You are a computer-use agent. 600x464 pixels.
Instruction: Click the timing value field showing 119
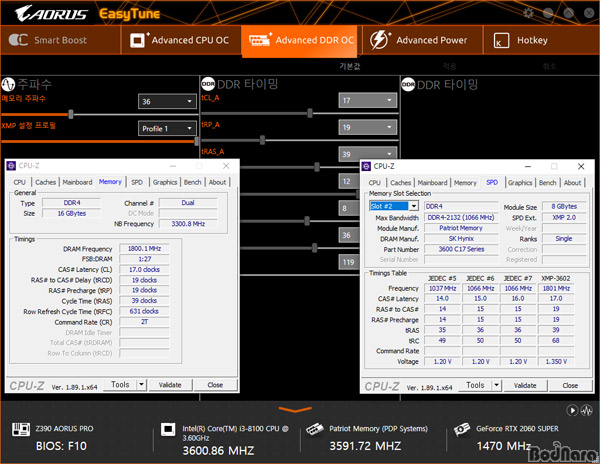(x=348, y=262)
